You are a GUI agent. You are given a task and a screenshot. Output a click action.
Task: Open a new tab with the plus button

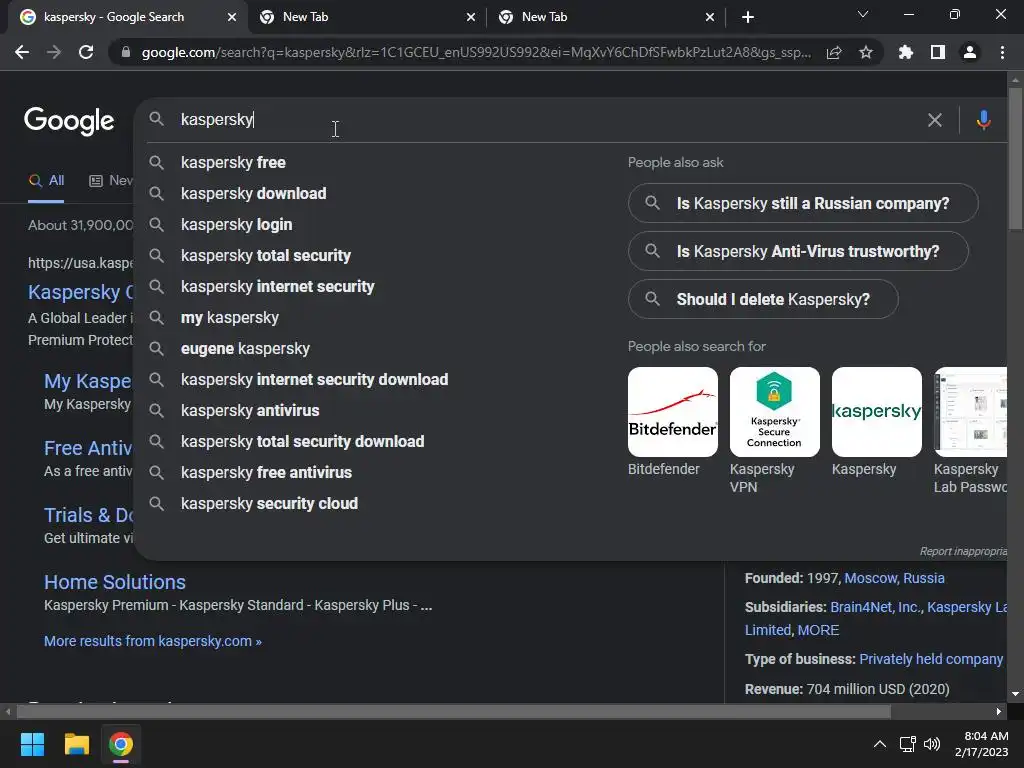pyautogui.click(x=748, y=17)
